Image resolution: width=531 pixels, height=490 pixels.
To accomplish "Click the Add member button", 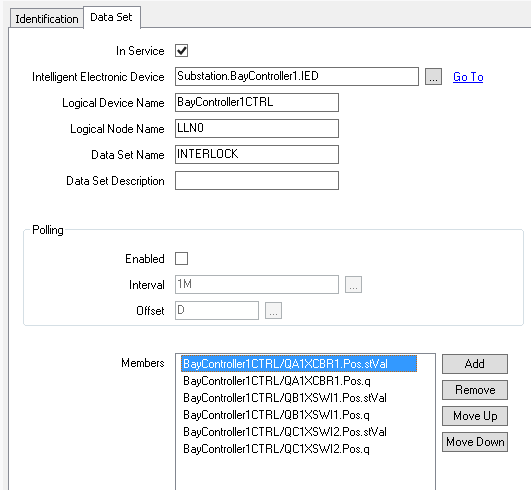I will (475, 364).
